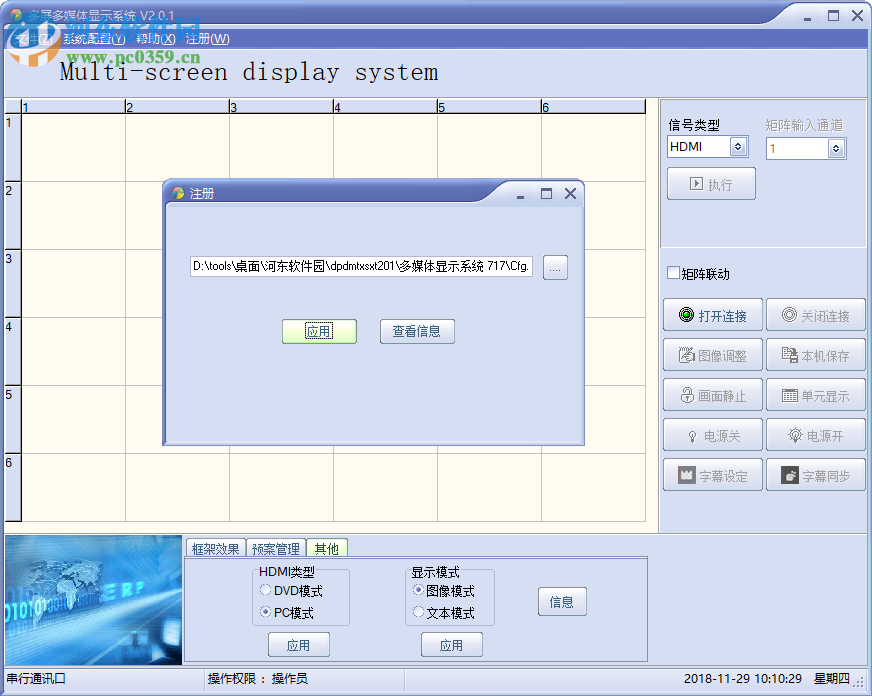Open the 系统配置(V) menu
This screenshot has width=872, height=696.
92,38
